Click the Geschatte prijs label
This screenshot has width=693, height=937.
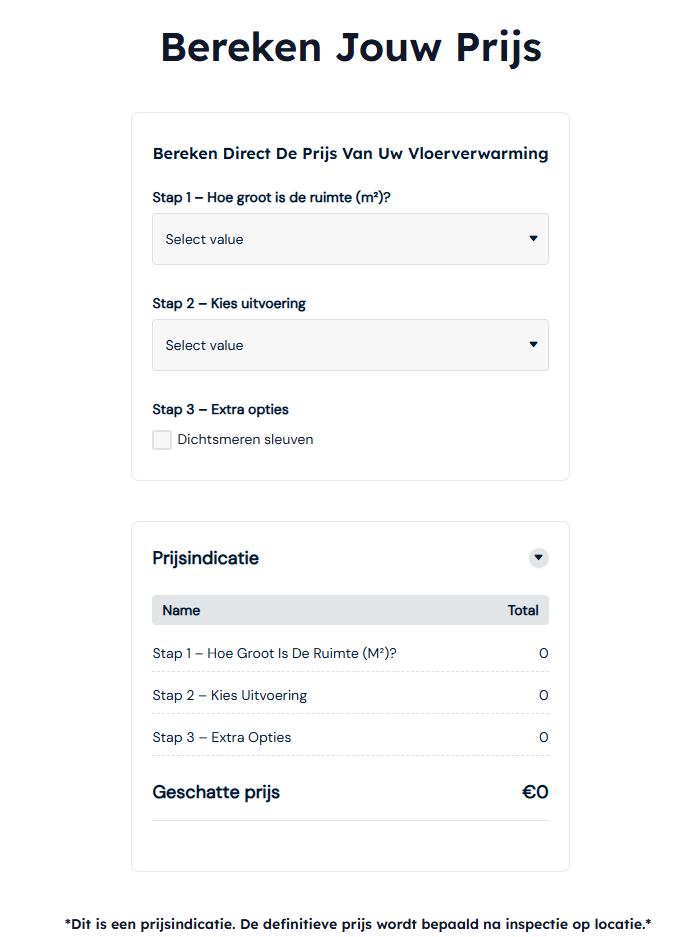pos(216,792)
